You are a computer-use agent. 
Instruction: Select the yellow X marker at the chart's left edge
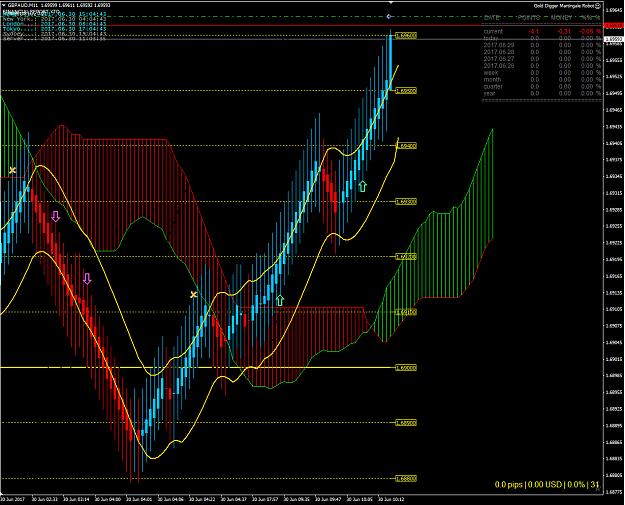click(12, 170)
